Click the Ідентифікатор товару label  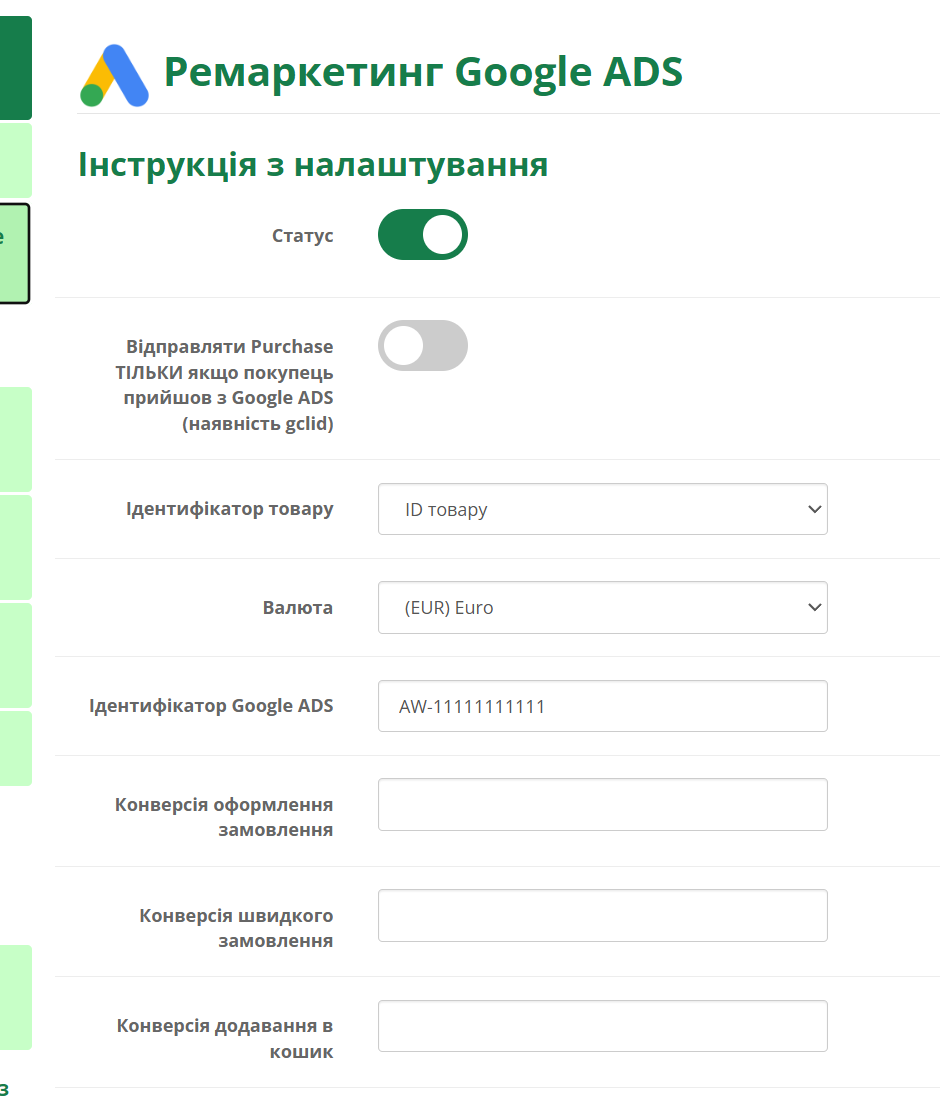point(229,509)
